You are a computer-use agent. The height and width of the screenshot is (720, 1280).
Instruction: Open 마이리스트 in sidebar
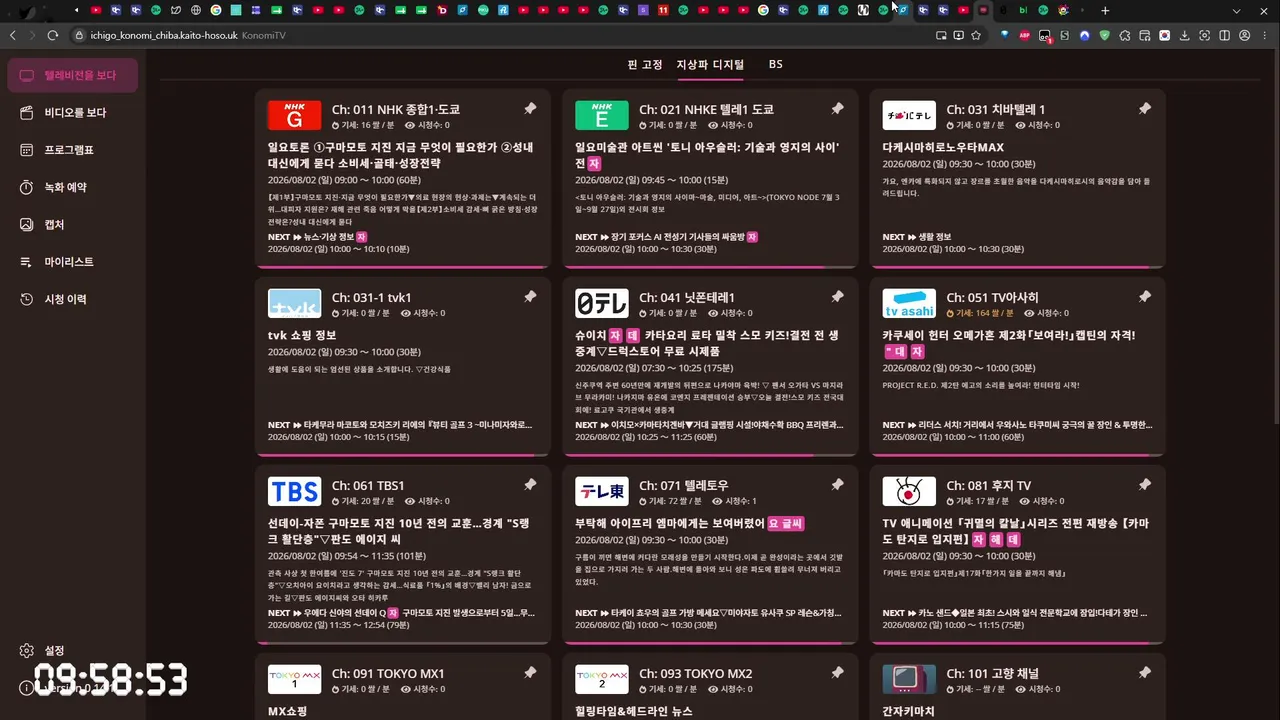72,262
